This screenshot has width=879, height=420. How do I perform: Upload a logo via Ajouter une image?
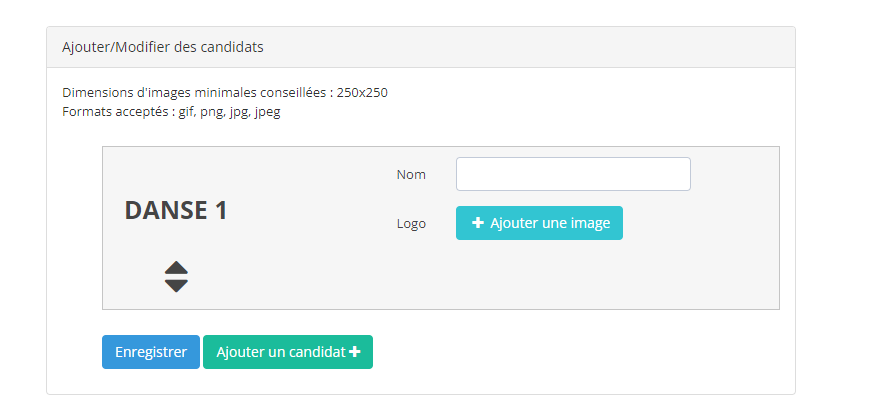point(539,223)
